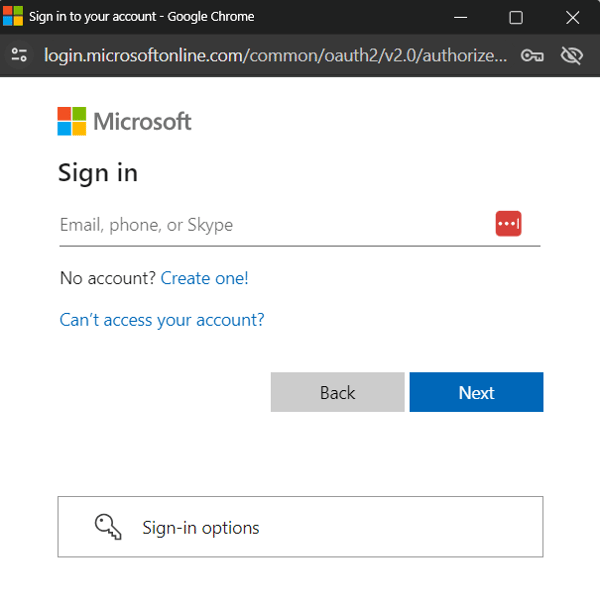
Task: Click the Microsoft favicon in the title bar
Action: click(13, 17)
